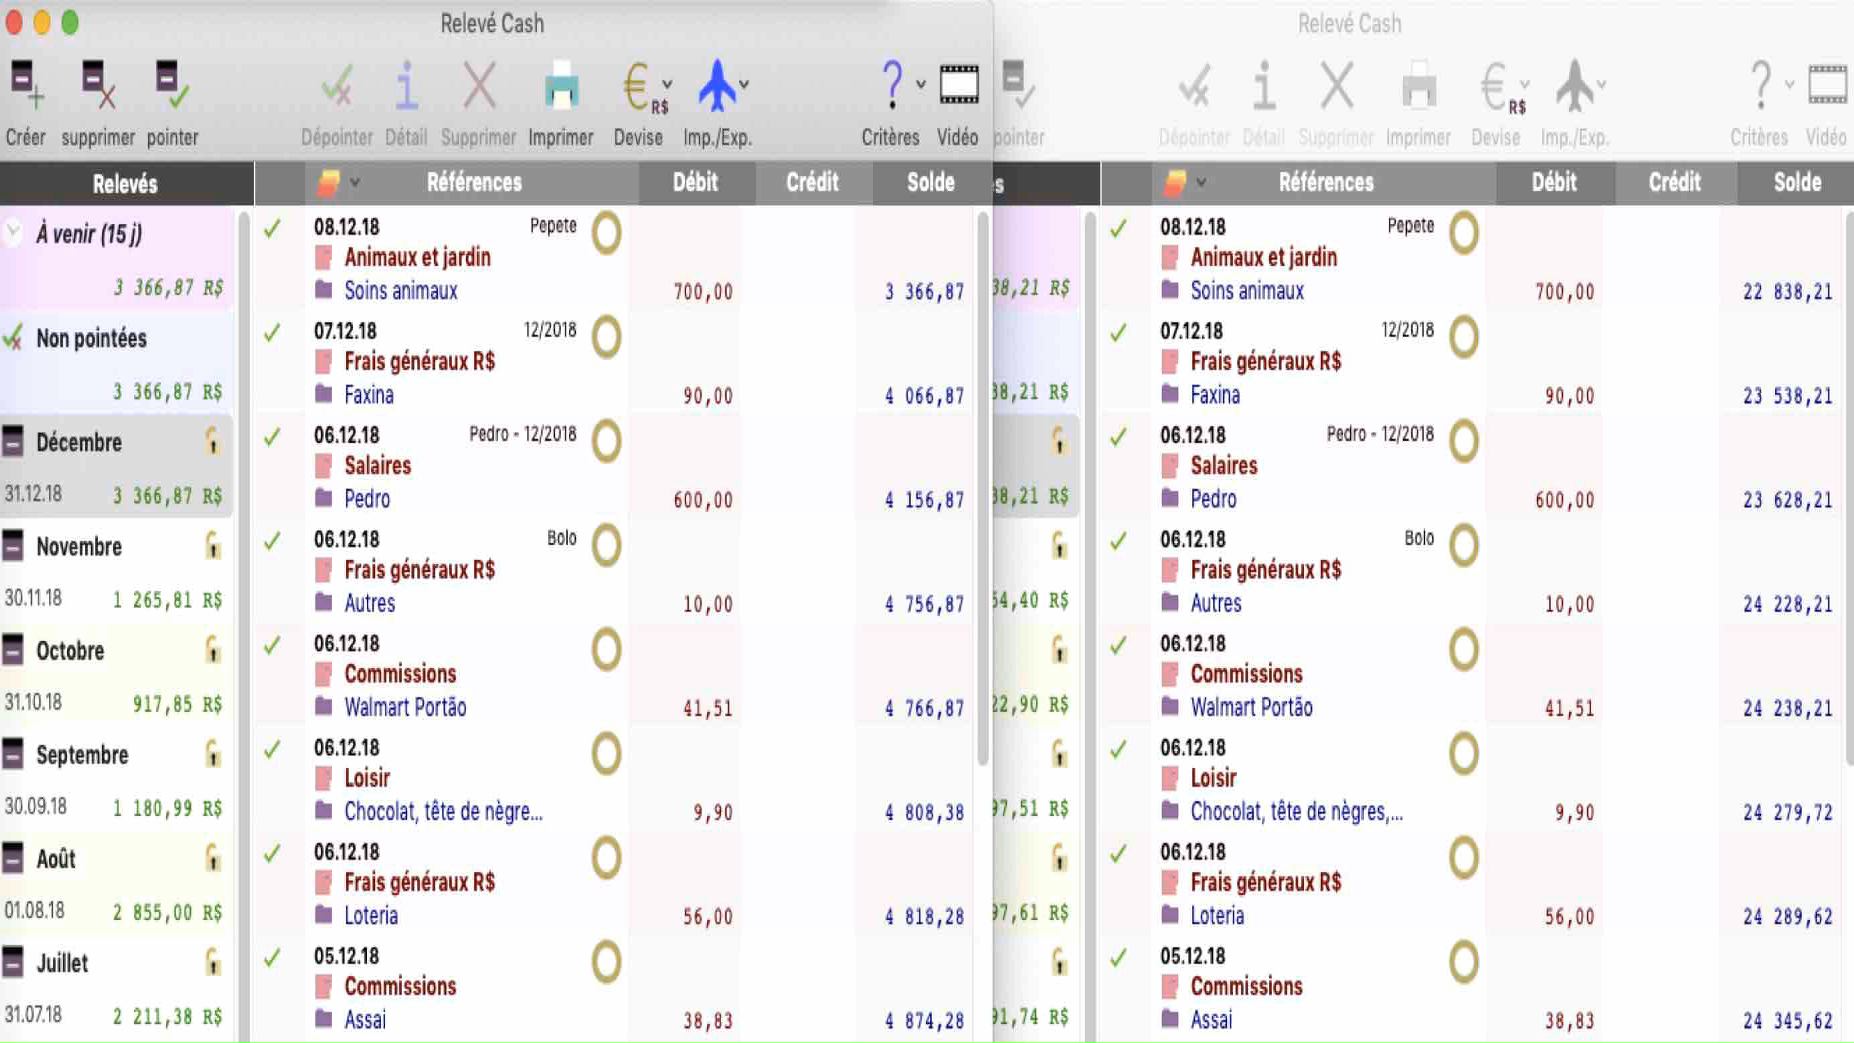The width and height of the screenshot is (1854, 1043).
Task: Click Créer statement icon in front window
Action: [26, 85]
